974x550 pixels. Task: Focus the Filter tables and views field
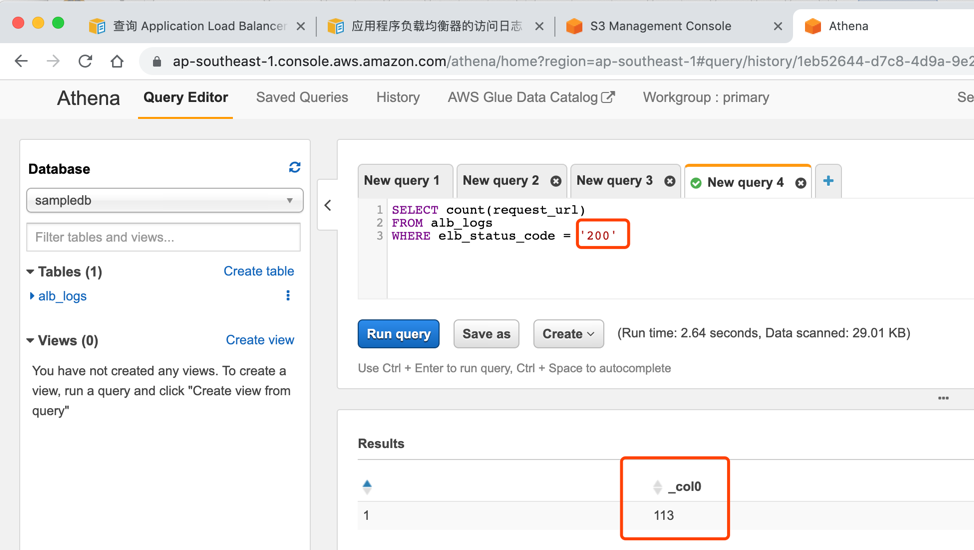(163, 237)
